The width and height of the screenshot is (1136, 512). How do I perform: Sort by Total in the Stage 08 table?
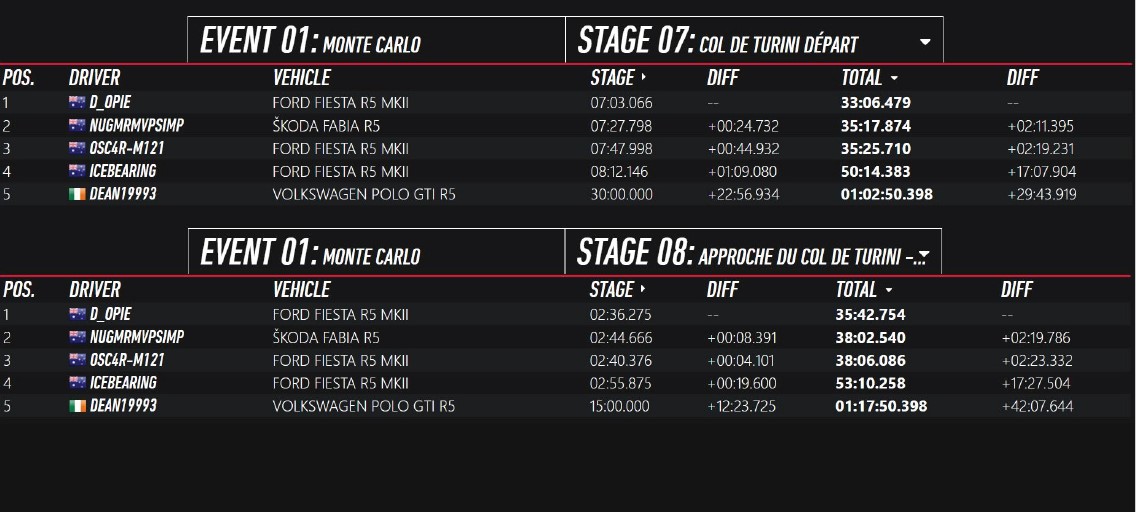coord(864,290)
